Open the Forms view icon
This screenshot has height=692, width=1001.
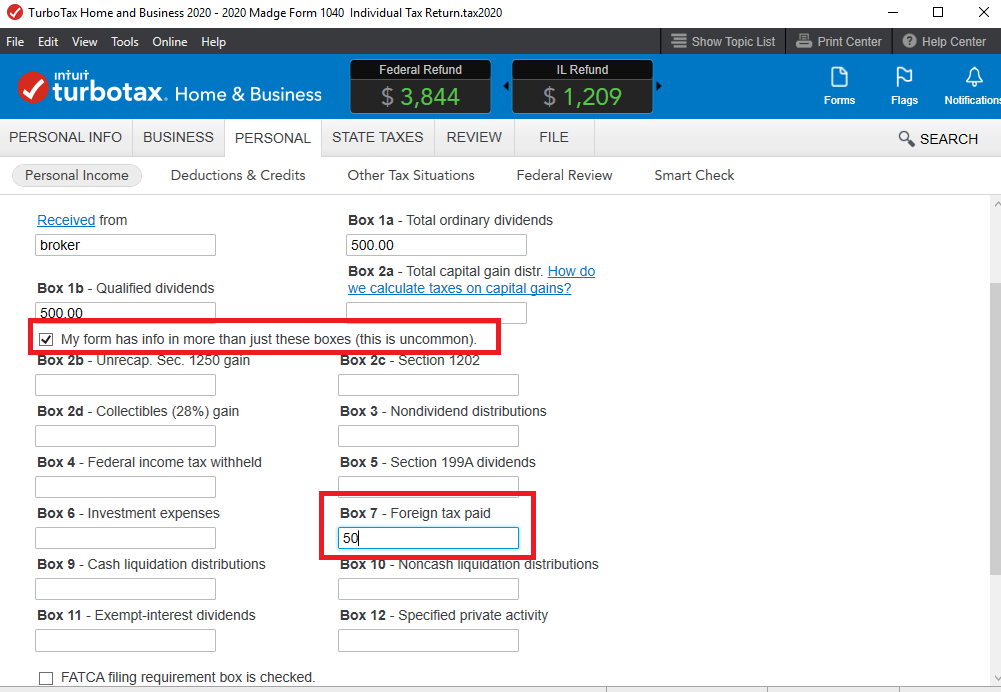click(839, 77)
